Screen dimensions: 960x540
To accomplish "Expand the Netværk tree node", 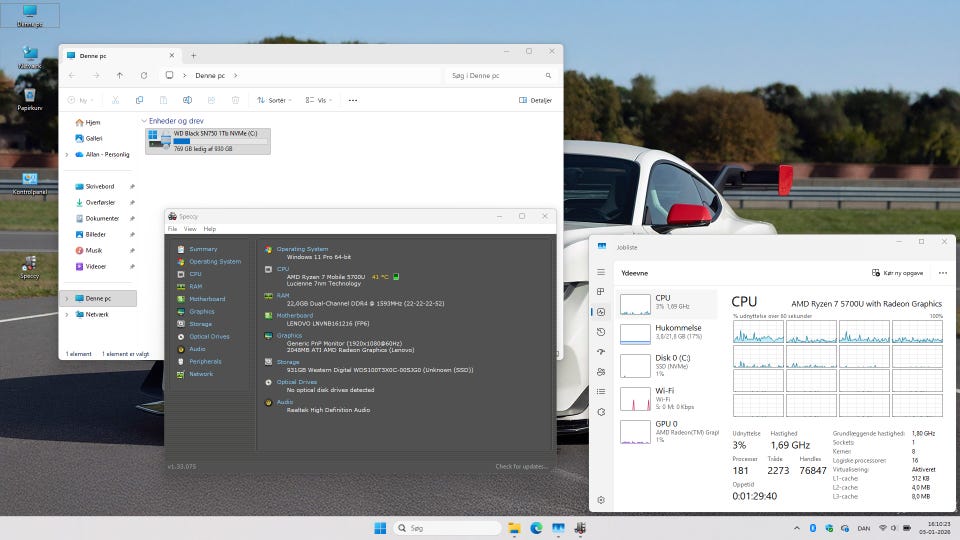I will tap(67, 314).
